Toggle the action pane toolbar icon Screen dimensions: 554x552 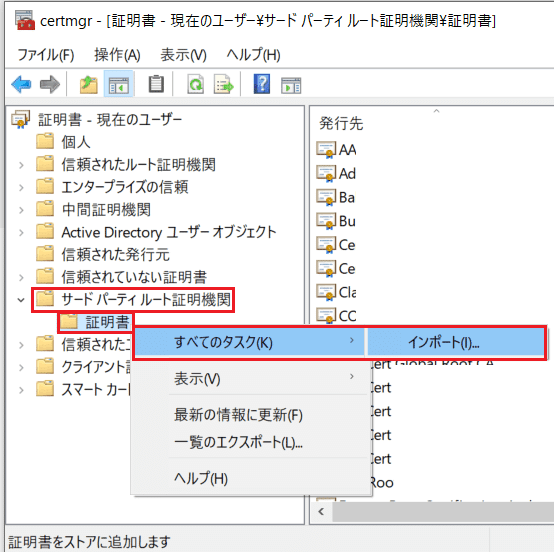[x=291, y=85]
